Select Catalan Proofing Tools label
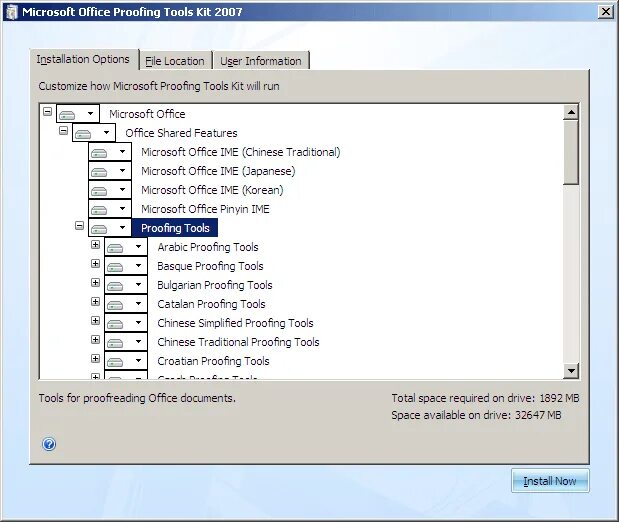The height and width of the screenshot is (522, 619). point(211,304)
